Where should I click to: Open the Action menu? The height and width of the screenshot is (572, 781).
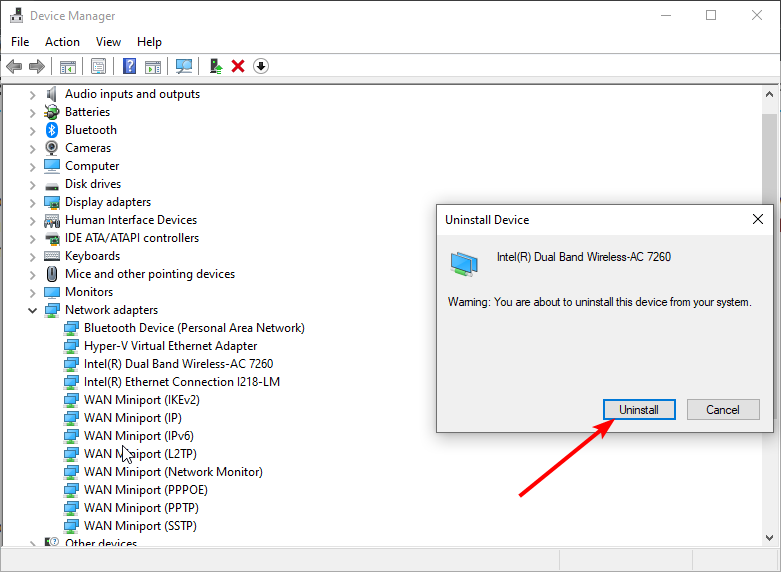pos(62,42)
